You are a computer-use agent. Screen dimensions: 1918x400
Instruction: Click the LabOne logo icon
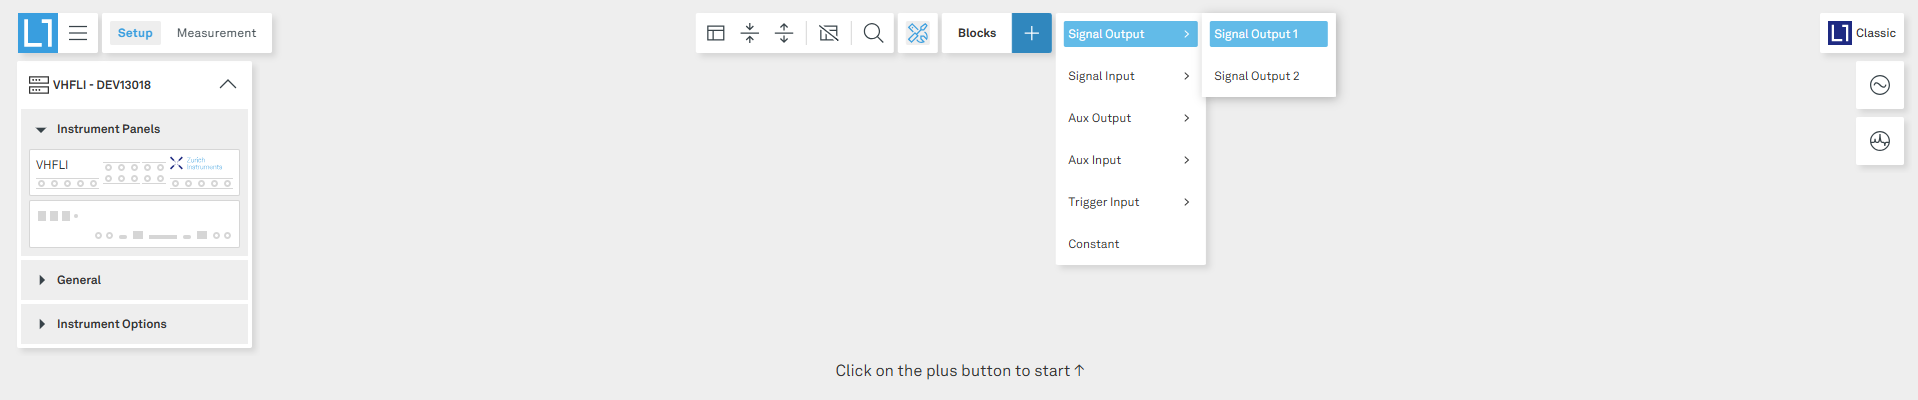click(37, 33)
